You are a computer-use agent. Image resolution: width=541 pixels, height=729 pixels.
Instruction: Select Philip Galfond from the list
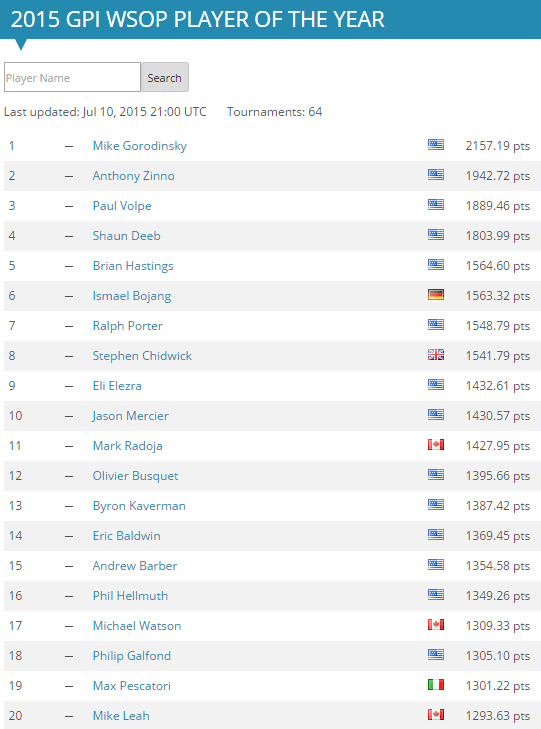(132, 656)
